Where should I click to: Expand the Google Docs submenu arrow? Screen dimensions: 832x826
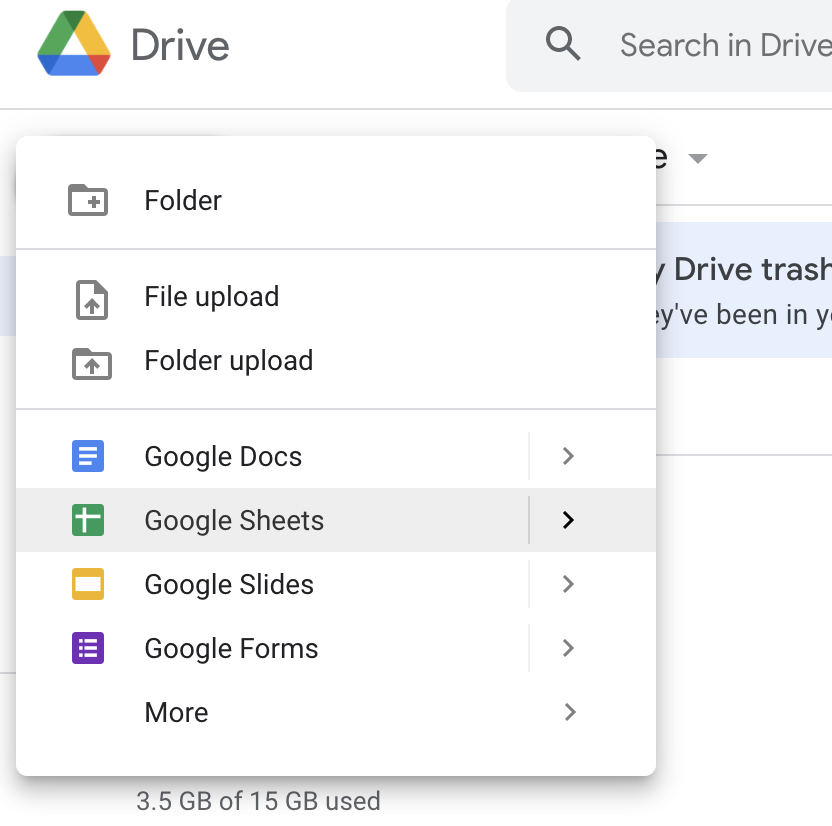coord(568,456)
